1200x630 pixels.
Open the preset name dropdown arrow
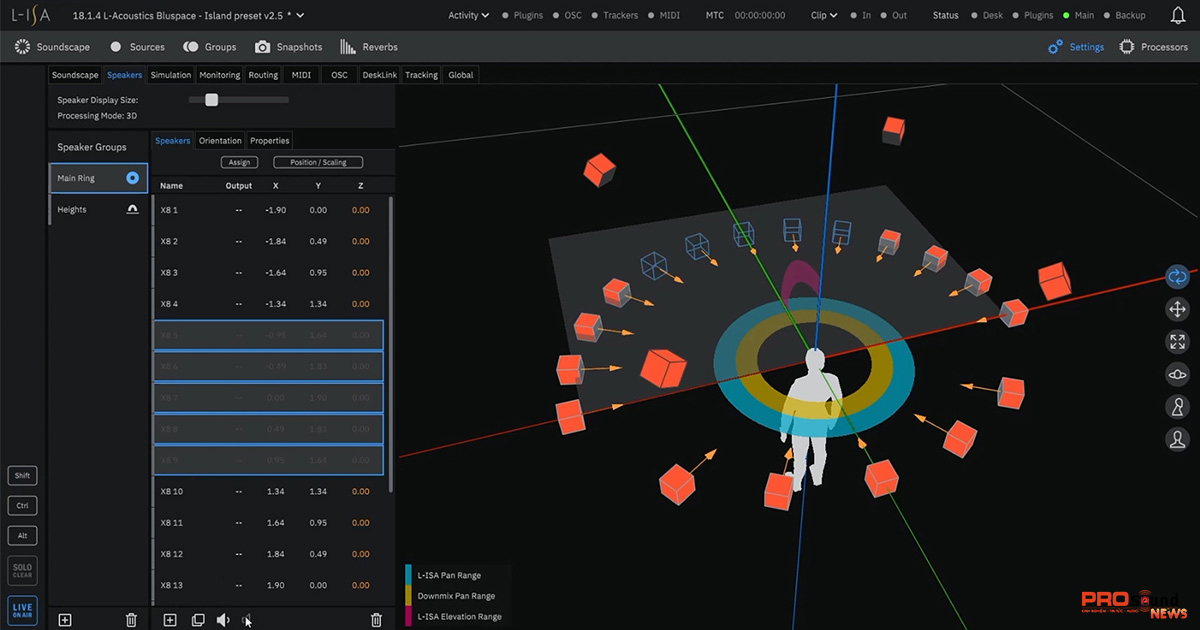(x=301, y=15)
